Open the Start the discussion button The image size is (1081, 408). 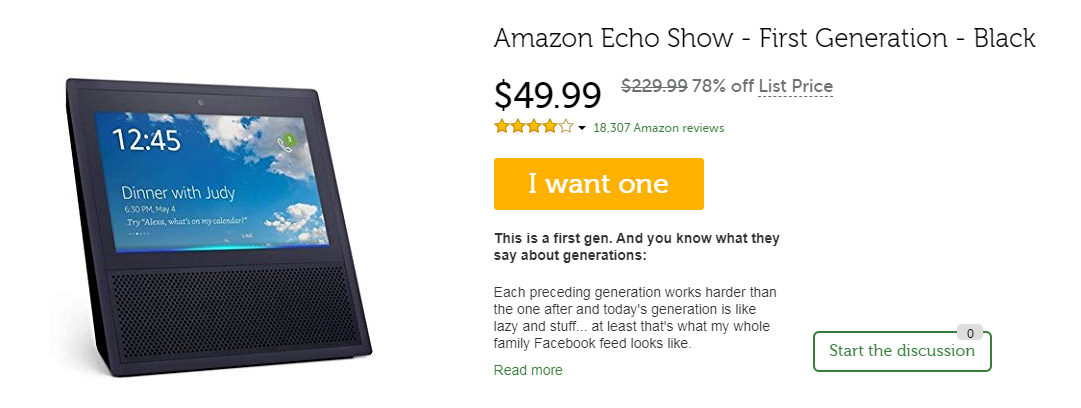(x=902, y=351)
